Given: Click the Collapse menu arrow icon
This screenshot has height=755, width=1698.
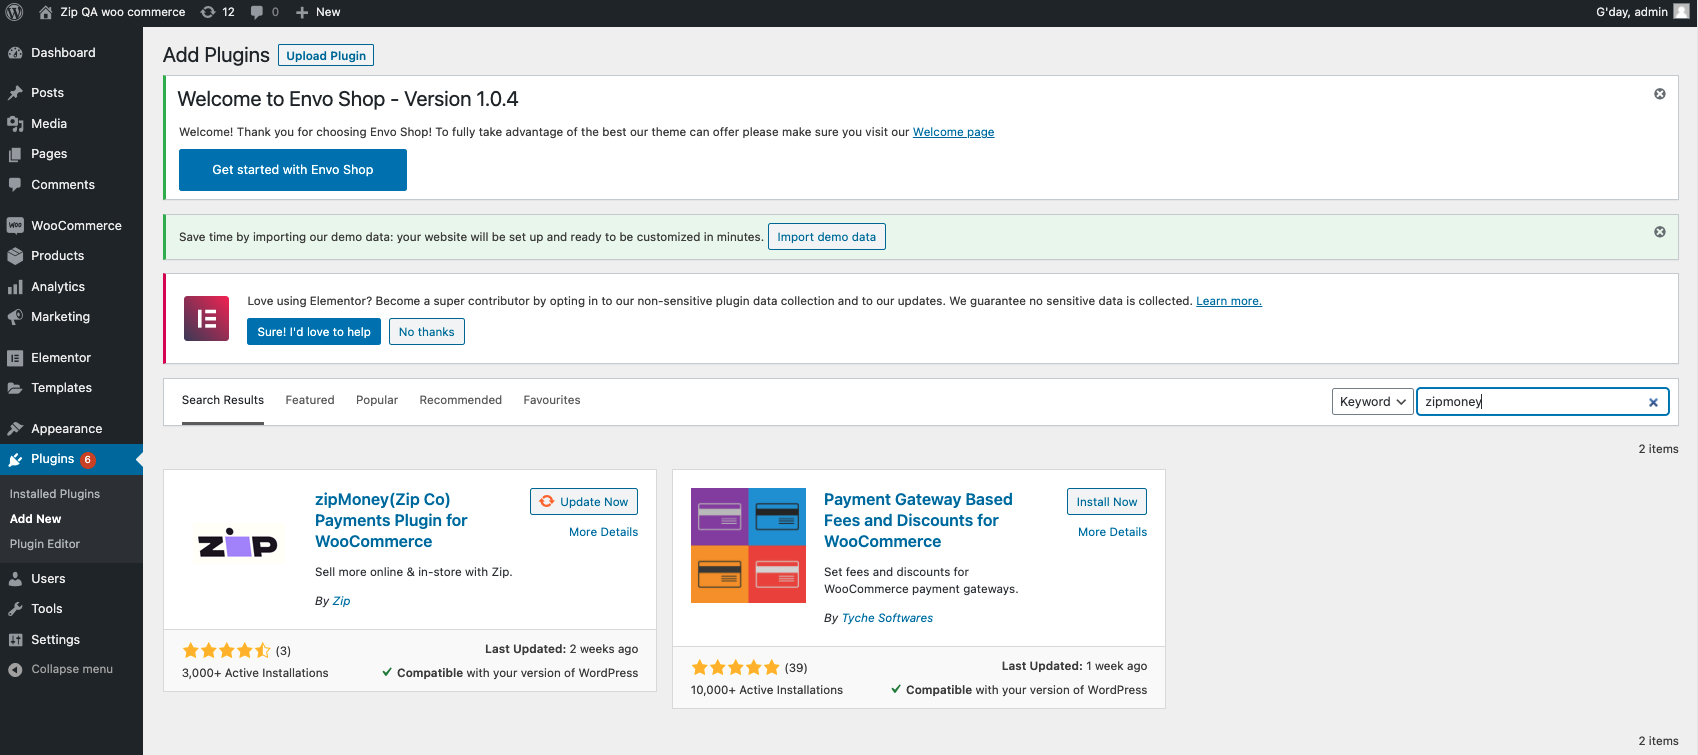Looking at the screenshot, I should coord(15,670).
